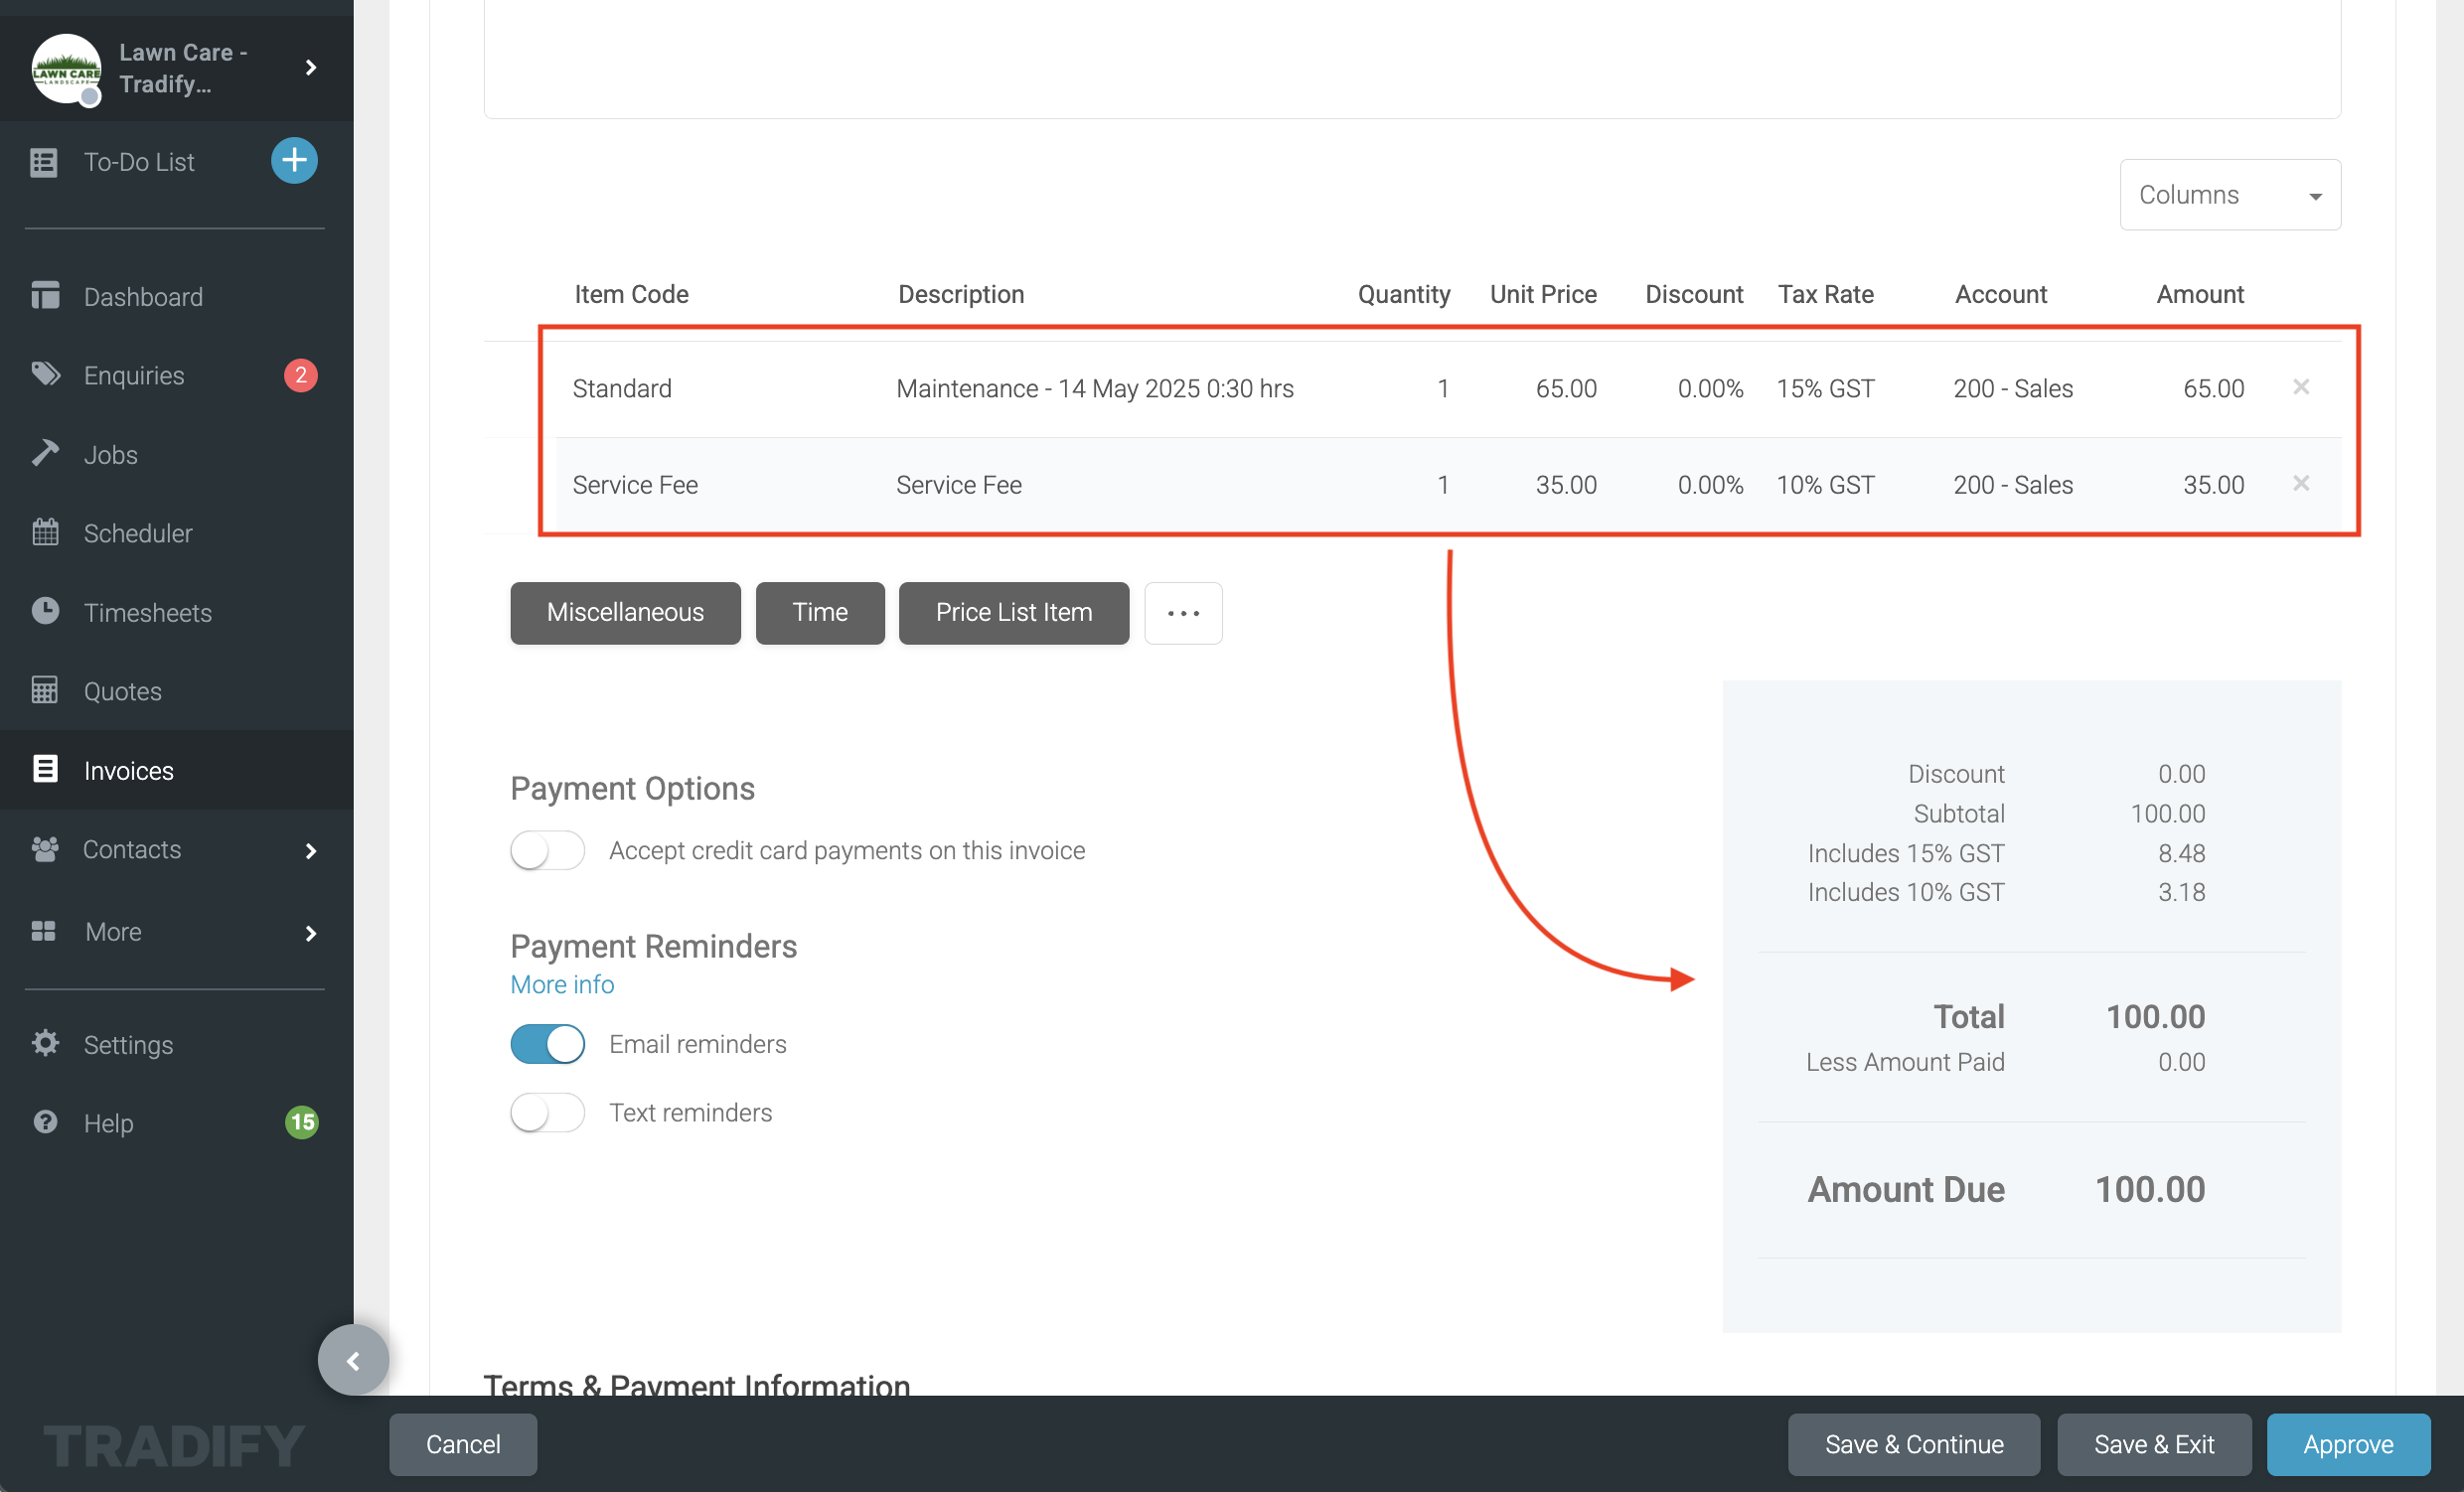Screen dimensions: 2464x1492
Task: Turn off Email reminders switch
Action: click(547, 1044)
